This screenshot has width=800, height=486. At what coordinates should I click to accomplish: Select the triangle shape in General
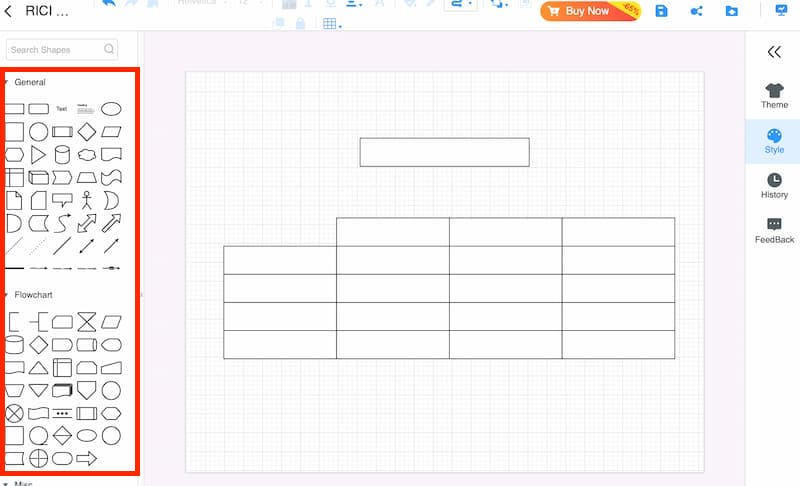[x=38, y=155]
